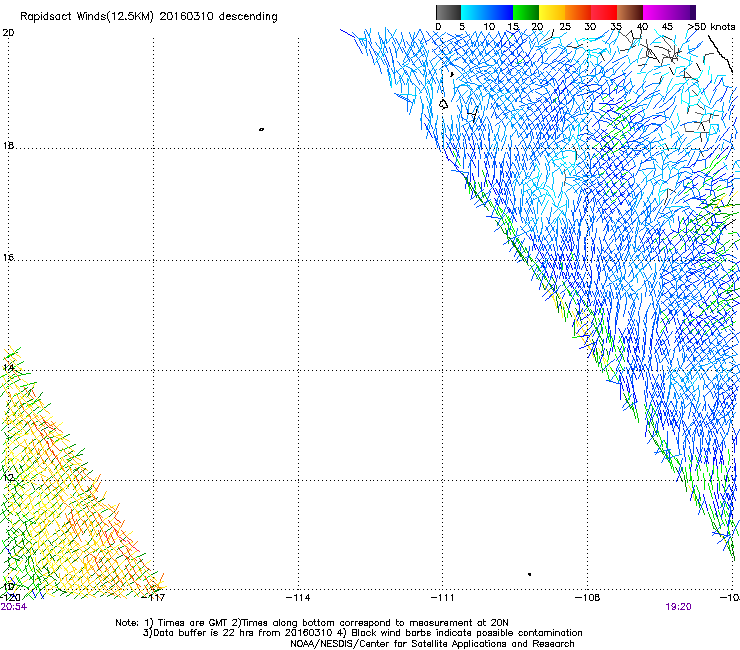Screen dimensions: 740x650
Task: Click the latitude axis label '16'
Action: click(x=8, y=257)
